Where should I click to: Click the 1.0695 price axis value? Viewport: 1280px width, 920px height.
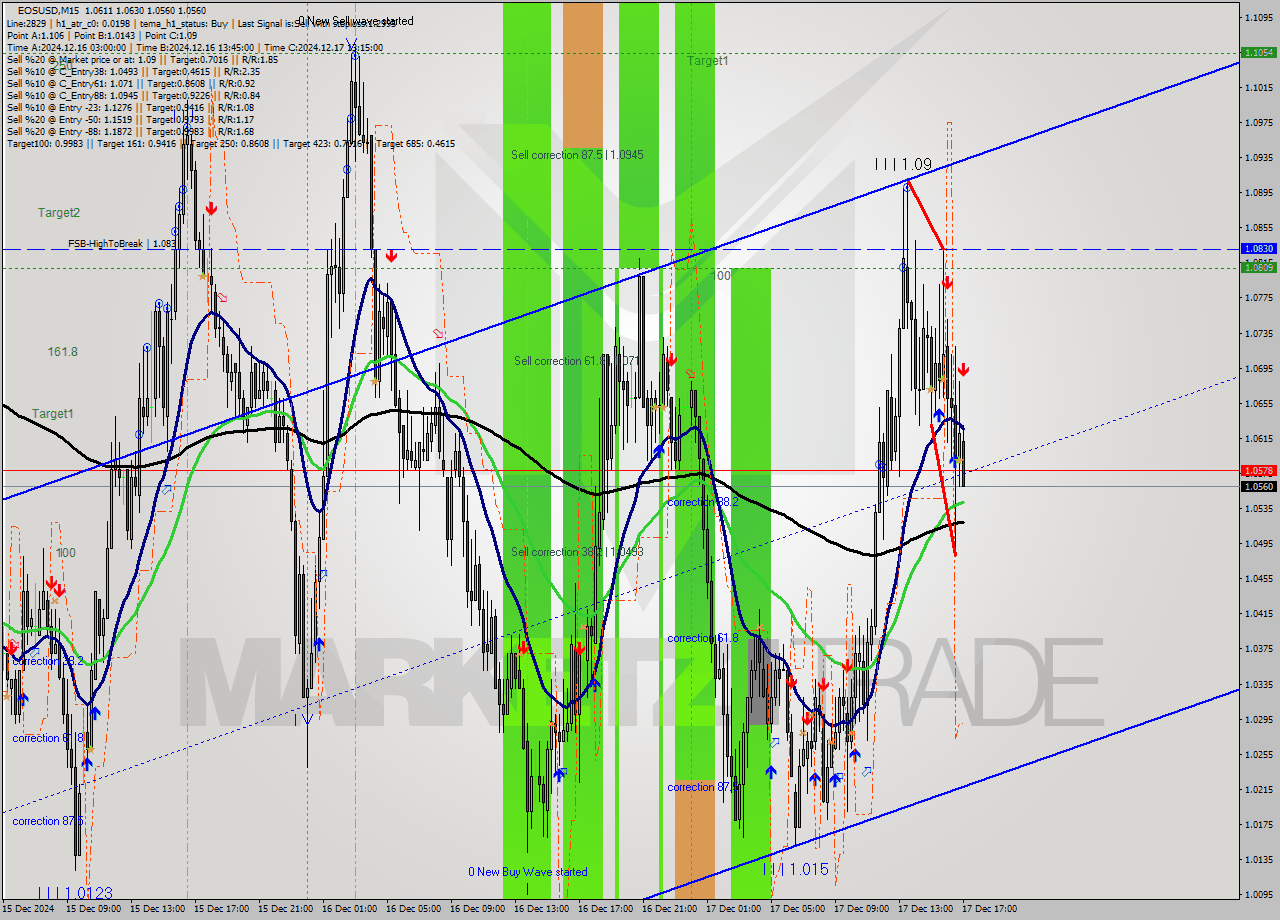(1258, 368)
